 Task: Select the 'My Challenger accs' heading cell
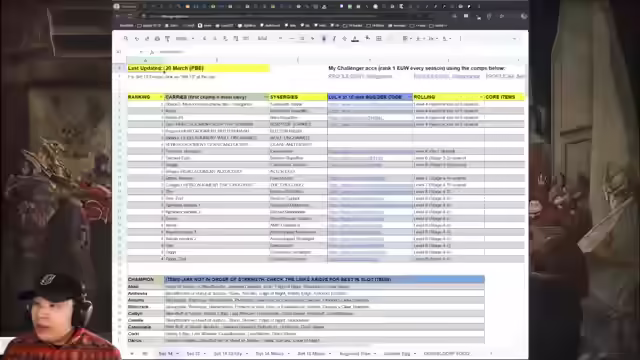click(417, 68)
